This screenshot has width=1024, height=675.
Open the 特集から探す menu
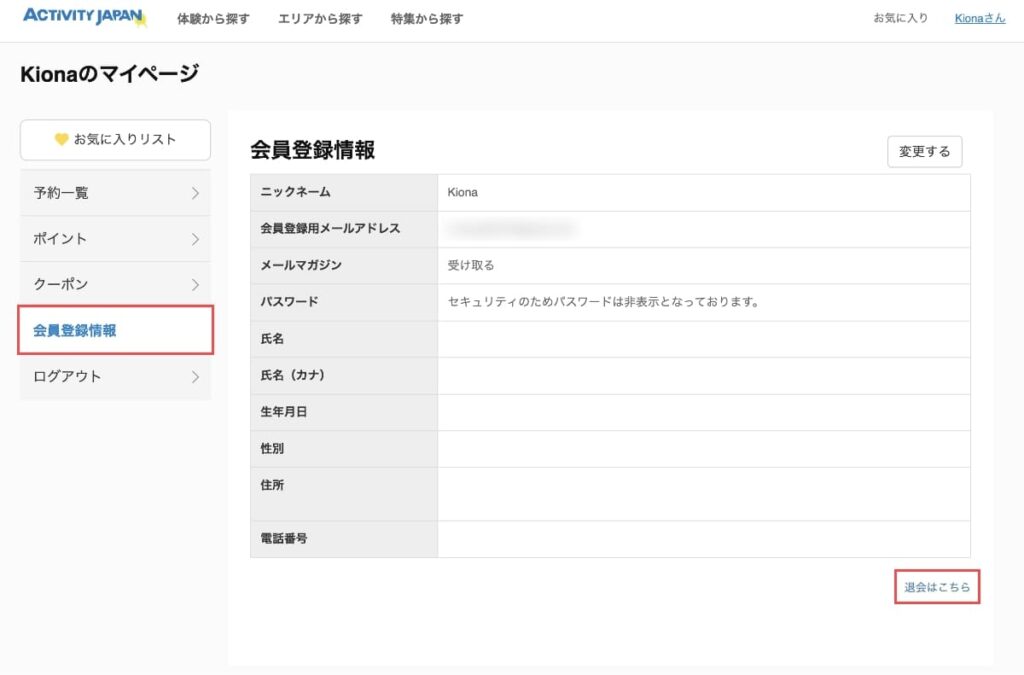[x=427, y=19]
